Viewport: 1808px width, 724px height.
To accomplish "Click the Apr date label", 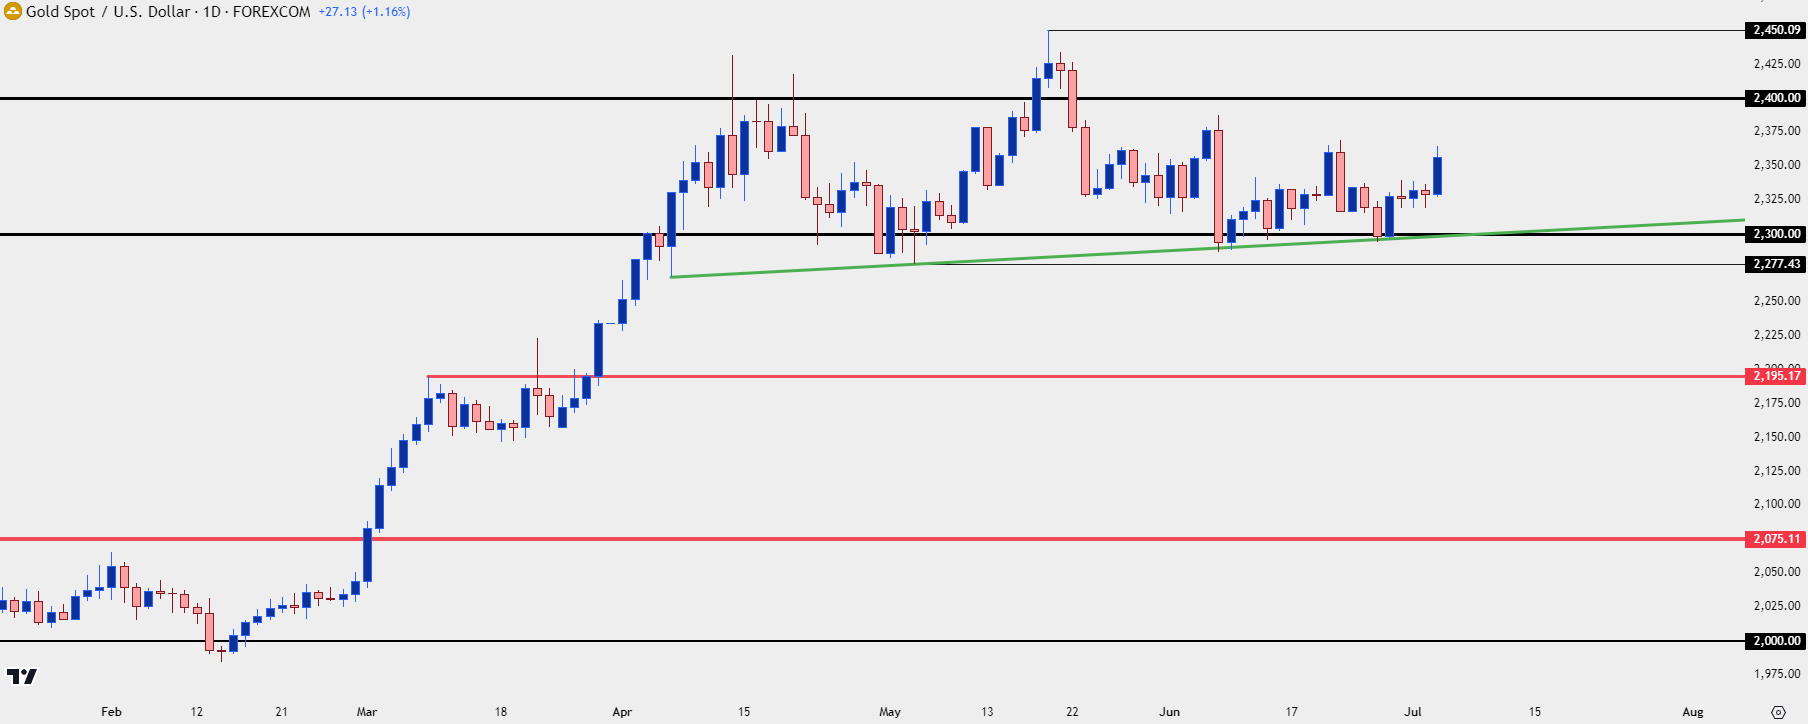I will point(622,712).
